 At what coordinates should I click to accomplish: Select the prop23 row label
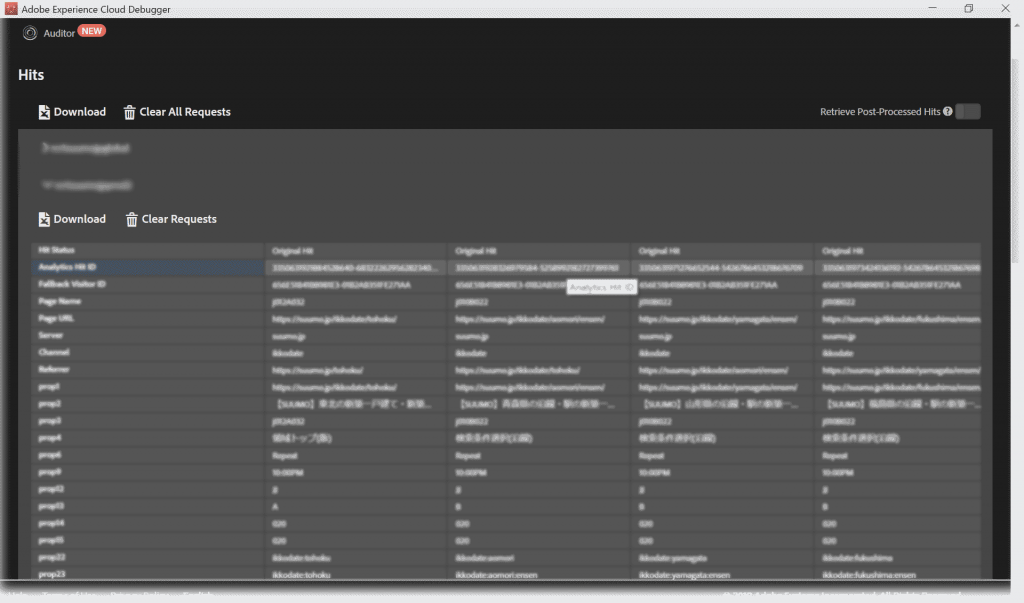click(x=51, y=574)
